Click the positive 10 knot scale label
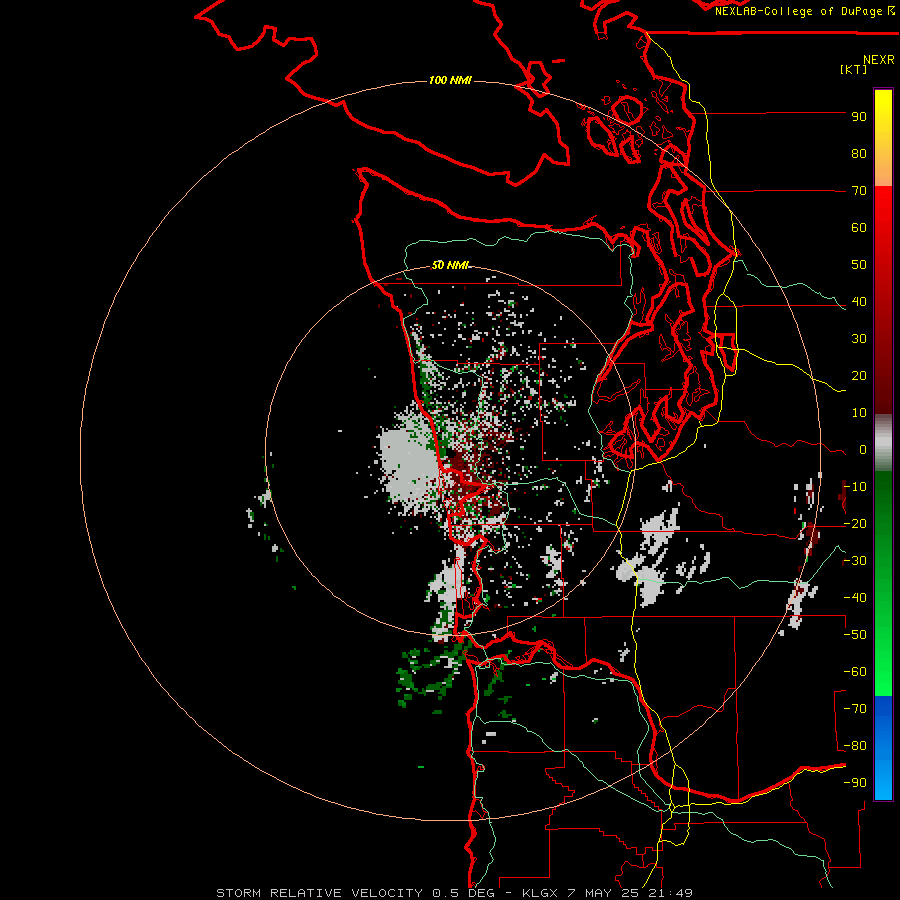Screen dimensions: 900x900 tap(859, 413)
